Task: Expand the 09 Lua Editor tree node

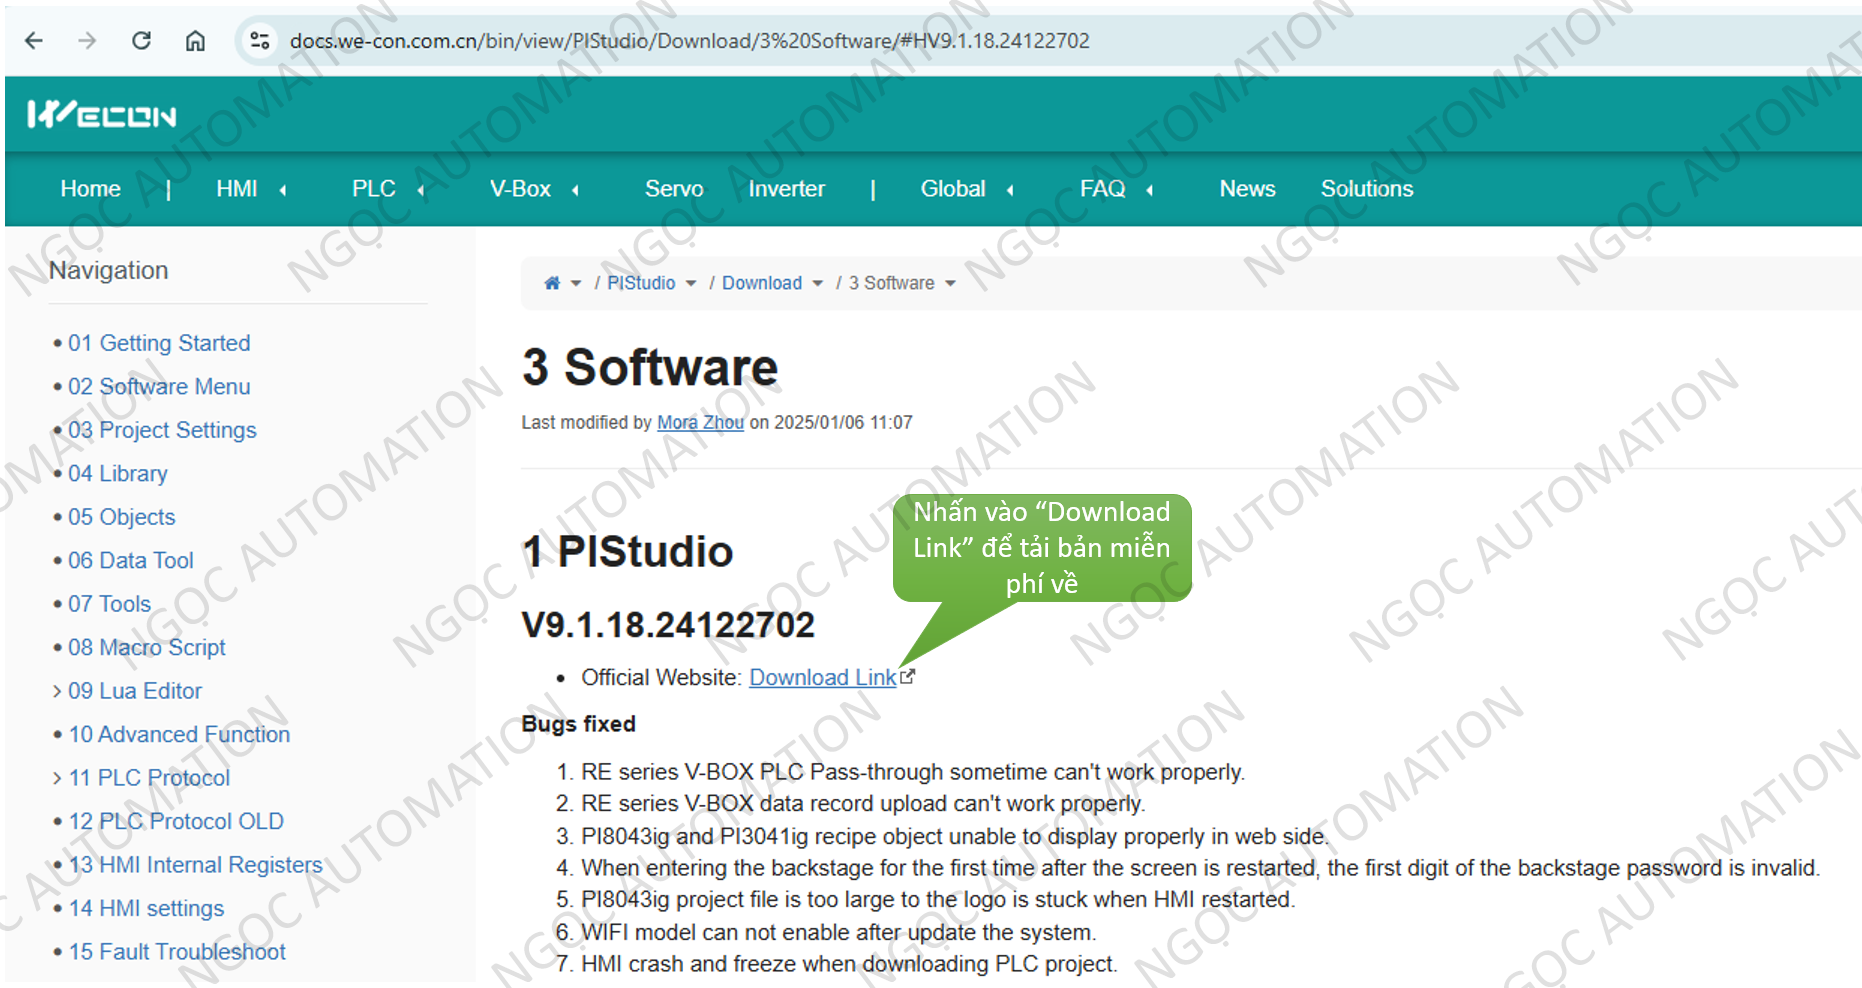Action: (x=57, y=691)
